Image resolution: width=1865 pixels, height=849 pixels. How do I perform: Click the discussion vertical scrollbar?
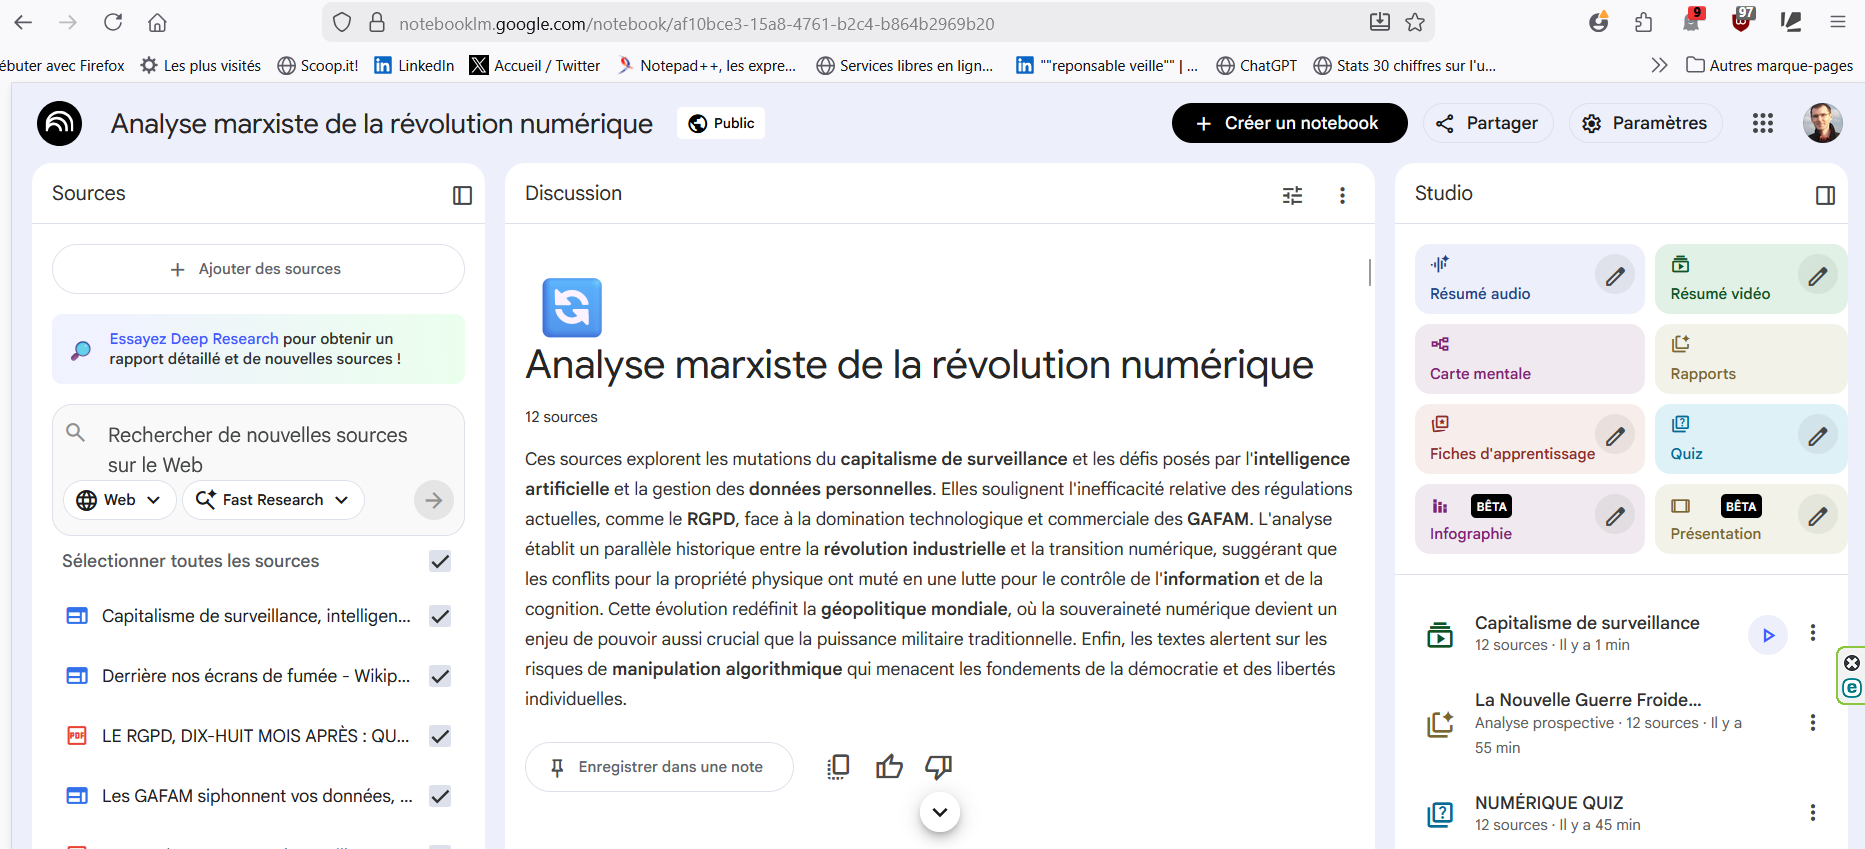[1369, 272]
